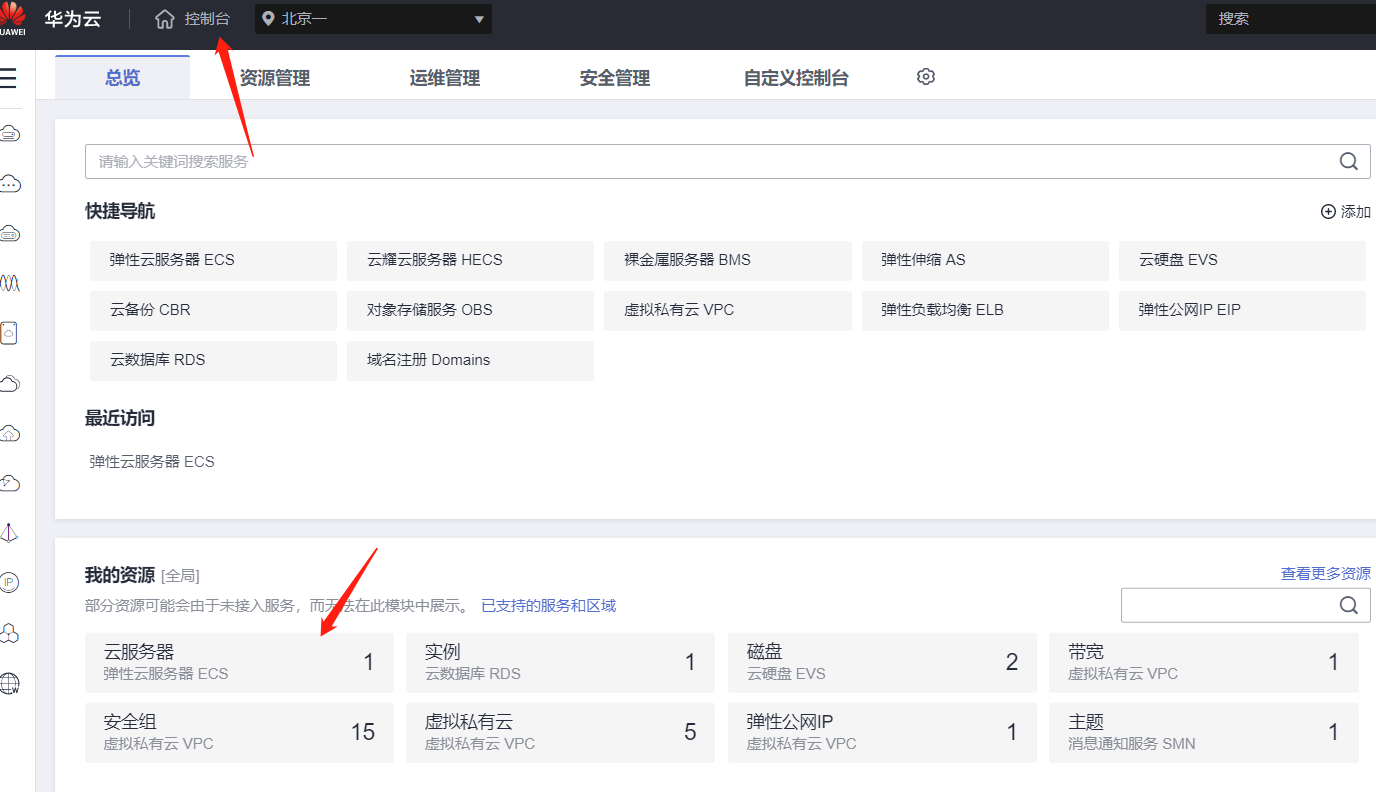Open 裸金属服务器 BMS quick navigation tile
The height and width of the screenshot is (792, 1376).
728,260
